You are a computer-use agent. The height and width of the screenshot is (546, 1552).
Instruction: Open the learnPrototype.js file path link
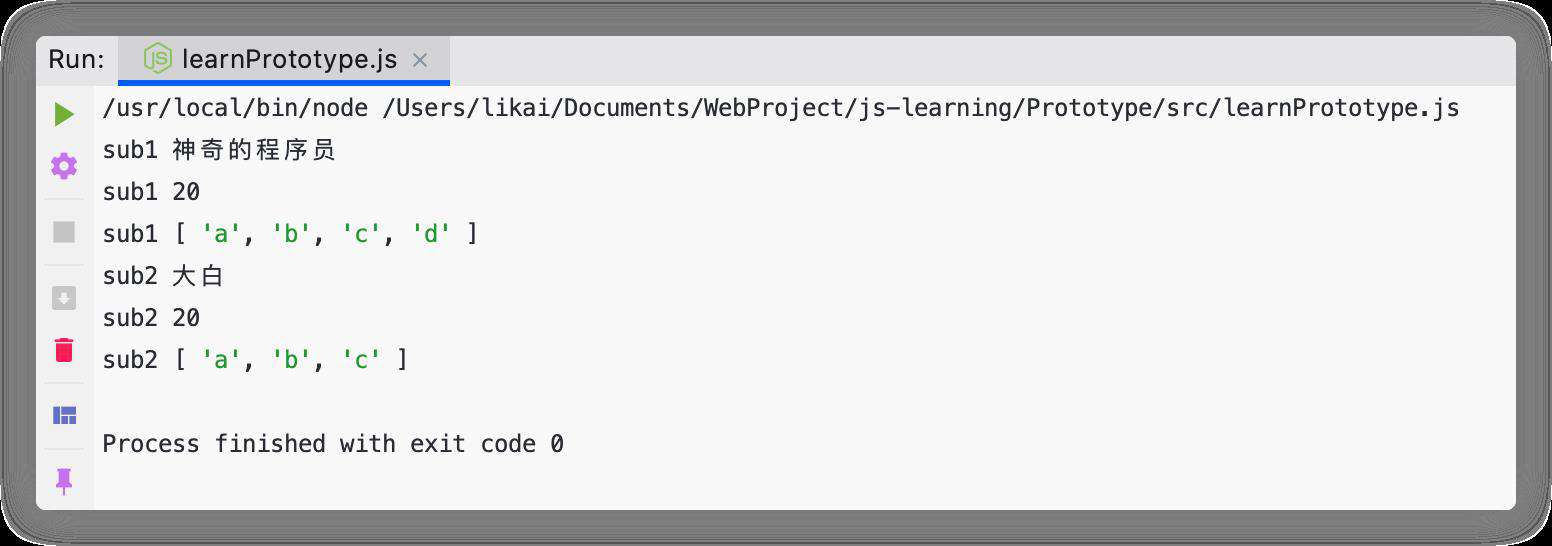click(921, 108)
